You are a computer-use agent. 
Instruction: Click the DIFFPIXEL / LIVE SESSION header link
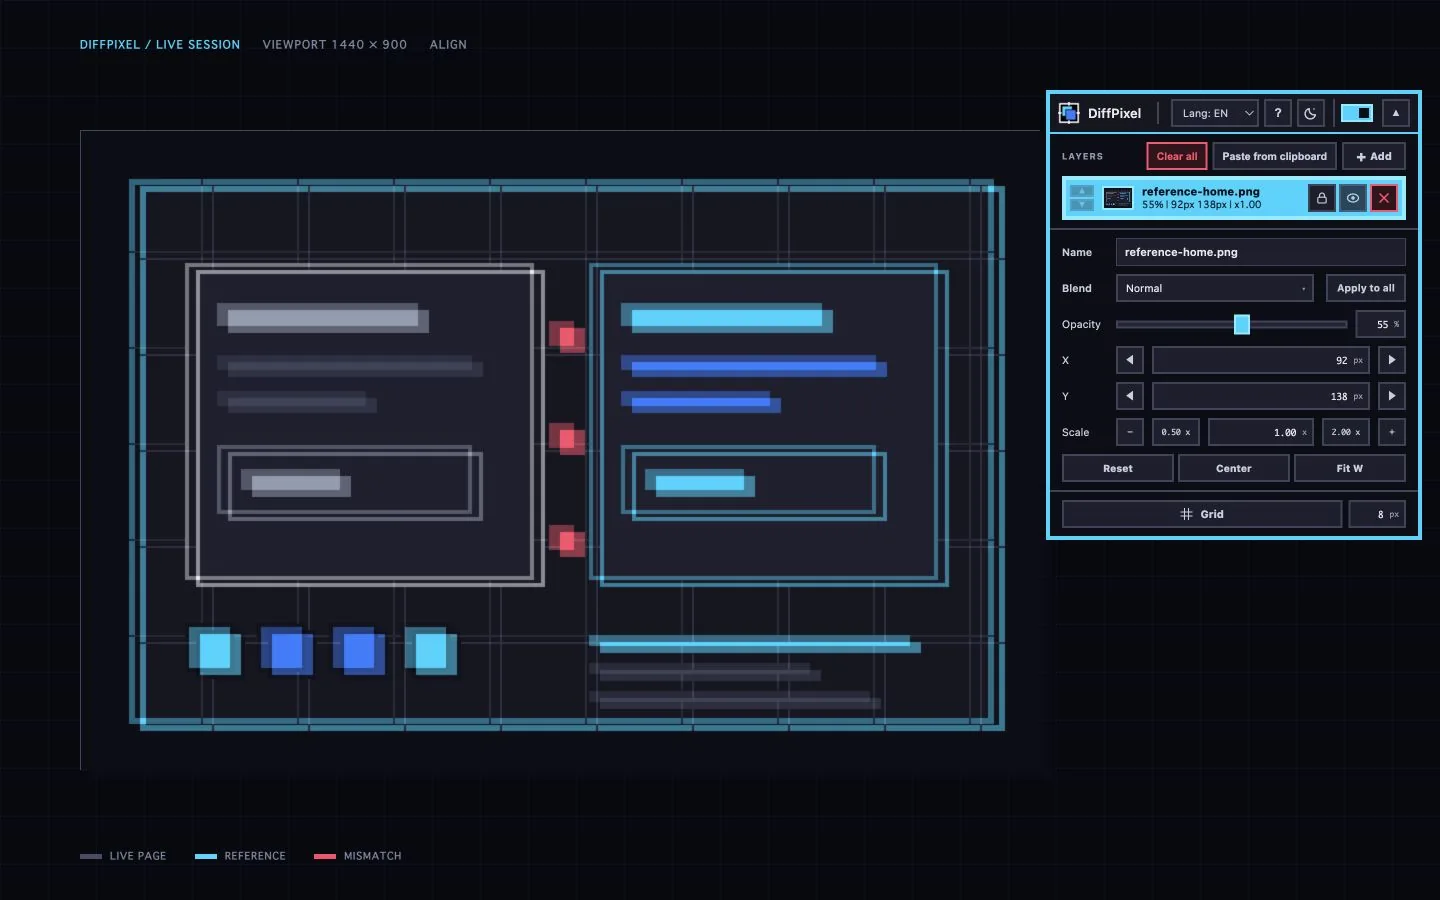160,45
